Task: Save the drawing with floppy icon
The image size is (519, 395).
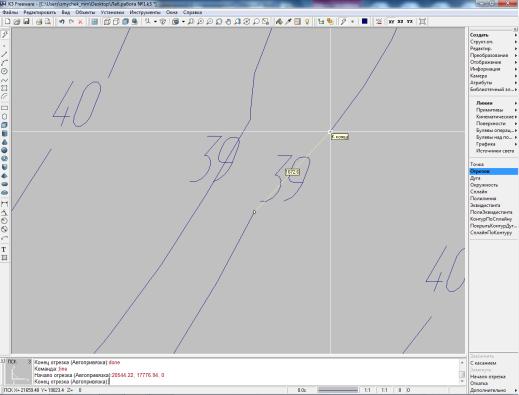Action: coord(26,22)
